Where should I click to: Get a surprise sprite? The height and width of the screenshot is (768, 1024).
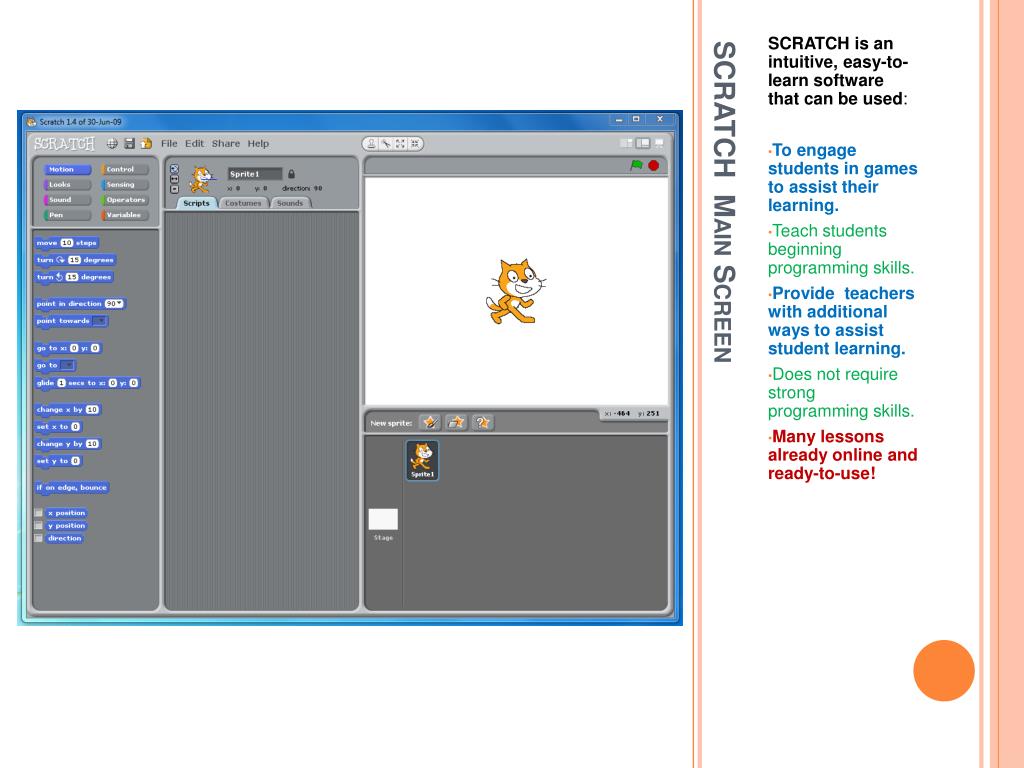click(x=482, y=423)
